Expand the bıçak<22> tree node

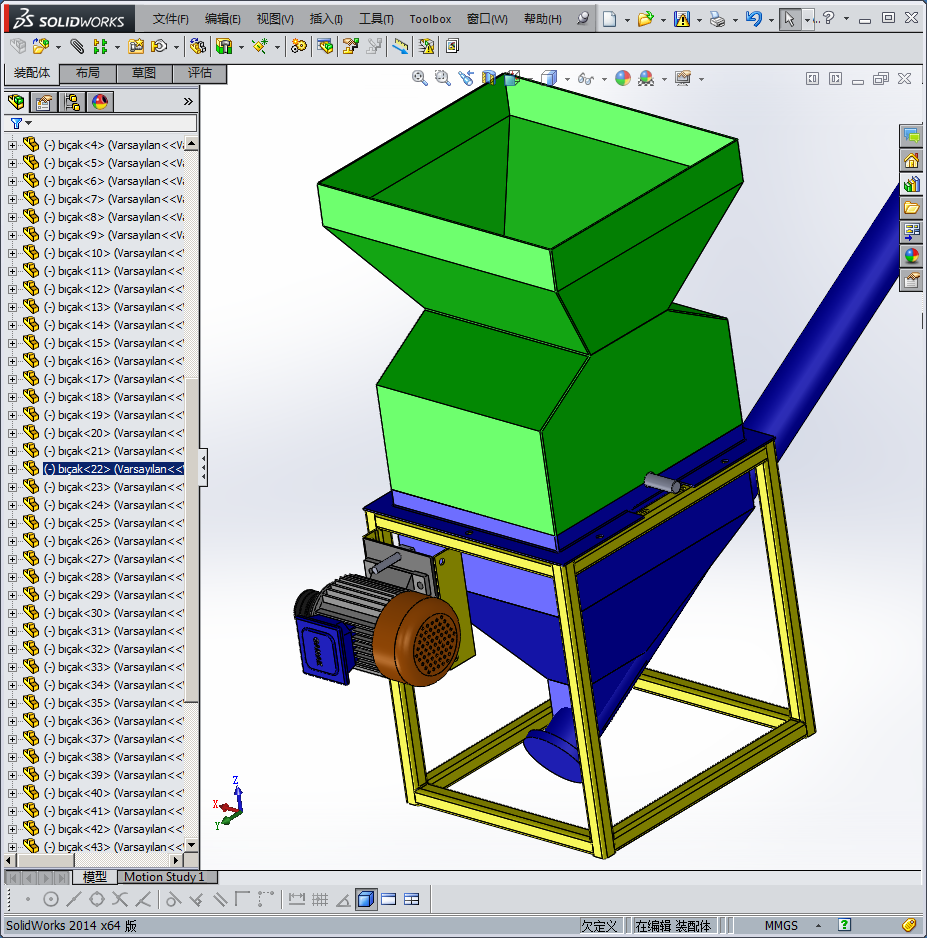point(12,470)
